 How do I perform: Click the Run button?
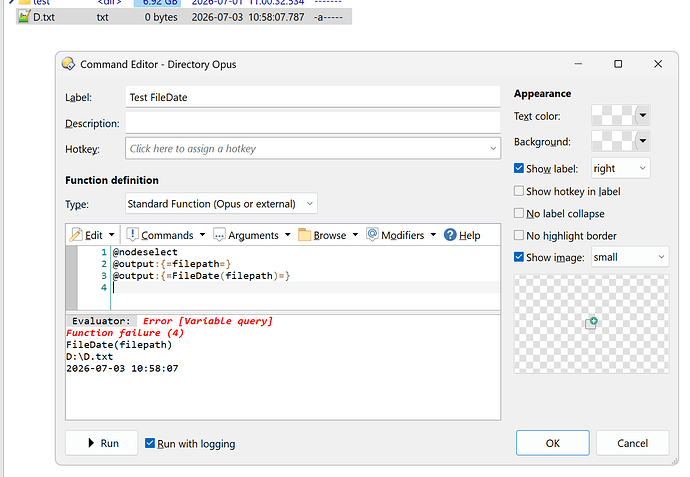[102, 443]
